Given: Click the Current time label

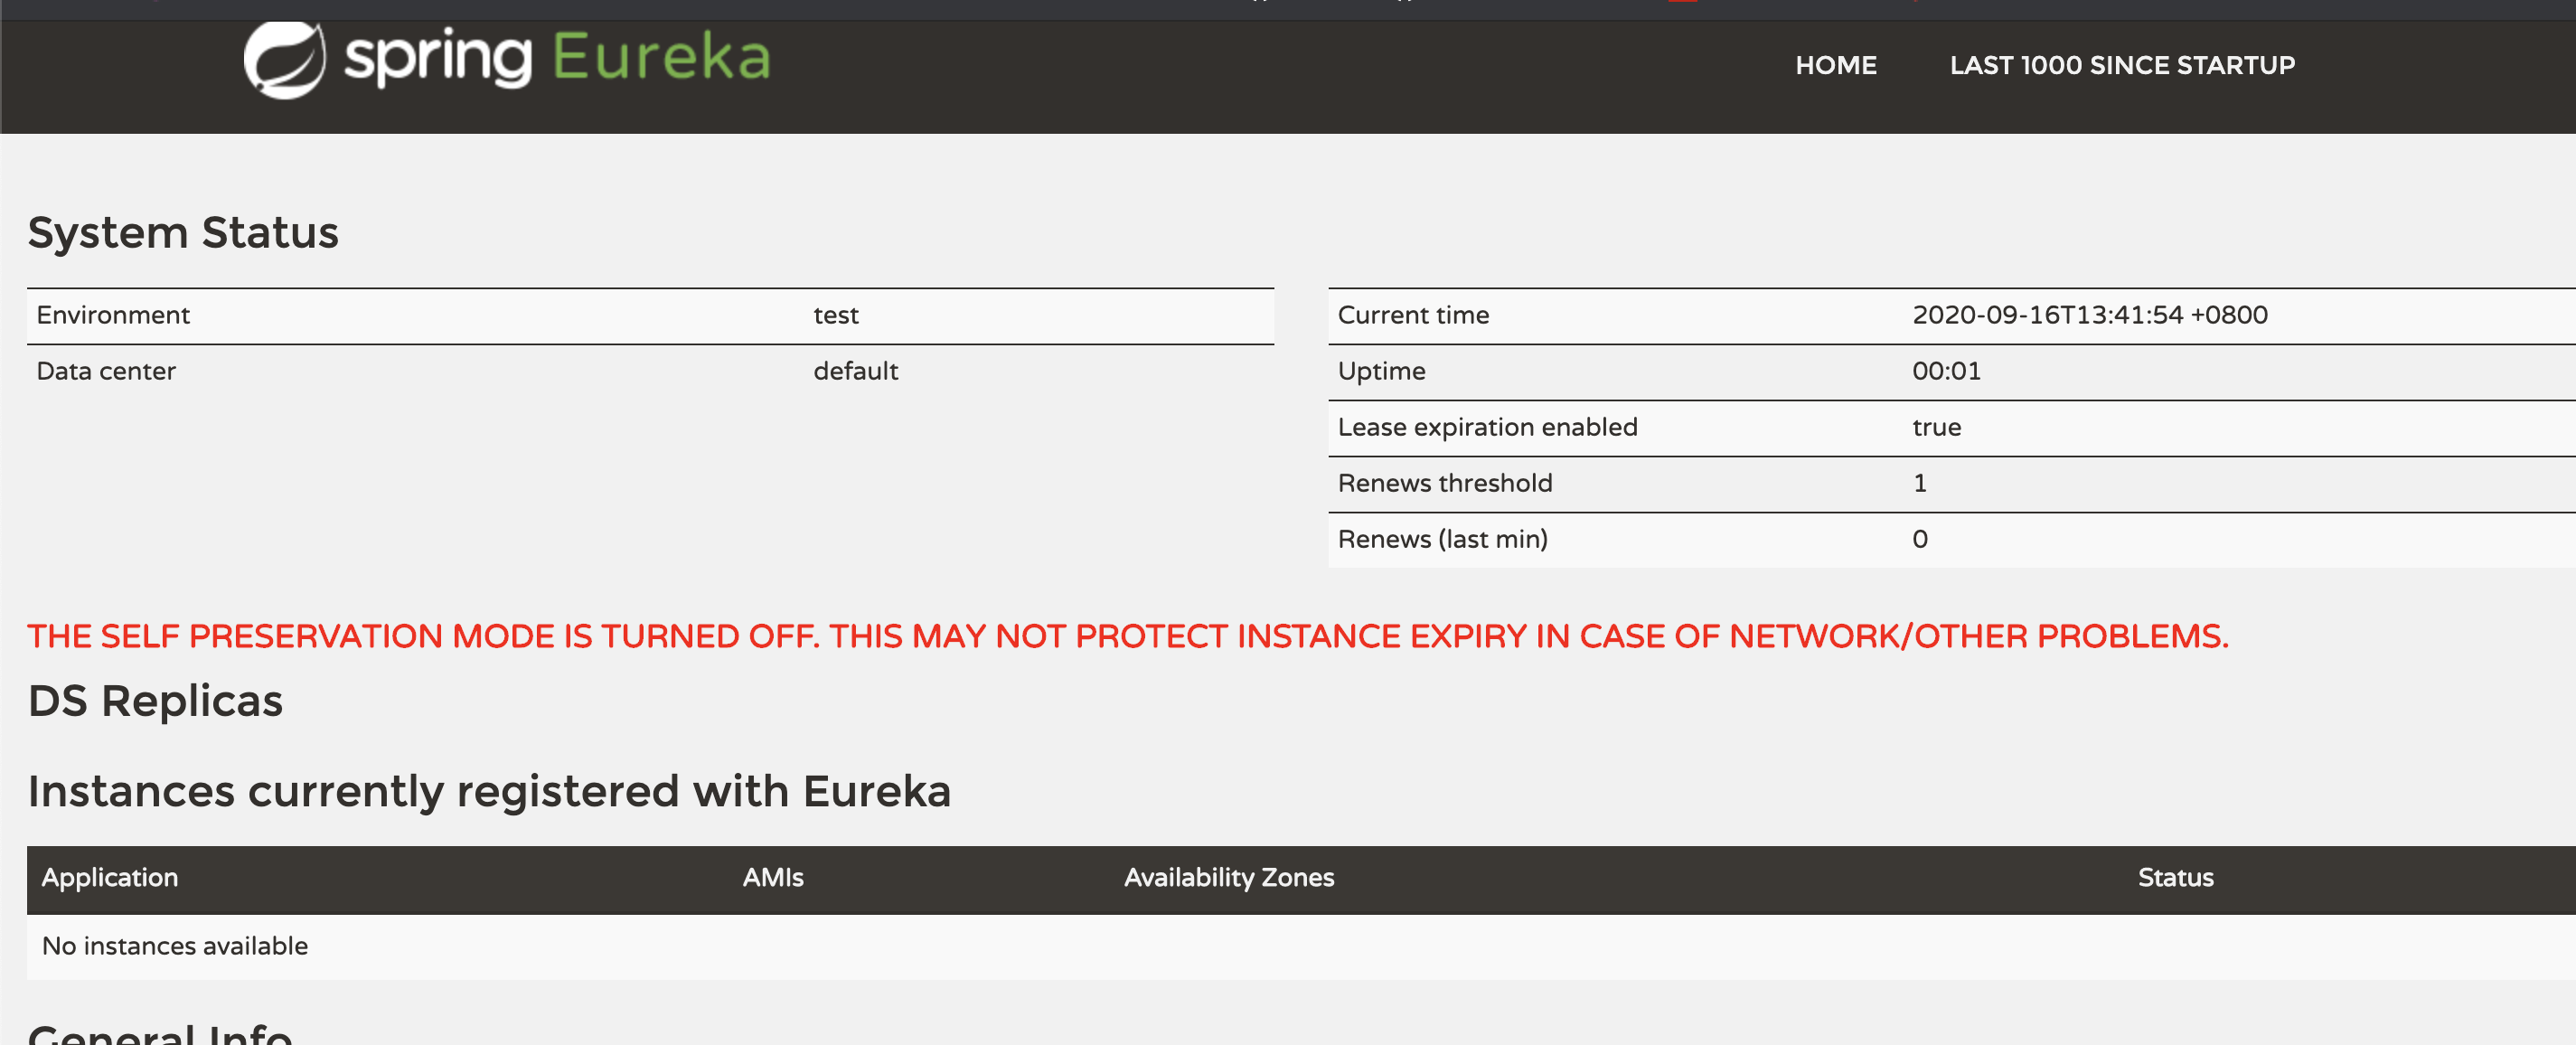Looking at the screenshot, I should (1412, 315).
